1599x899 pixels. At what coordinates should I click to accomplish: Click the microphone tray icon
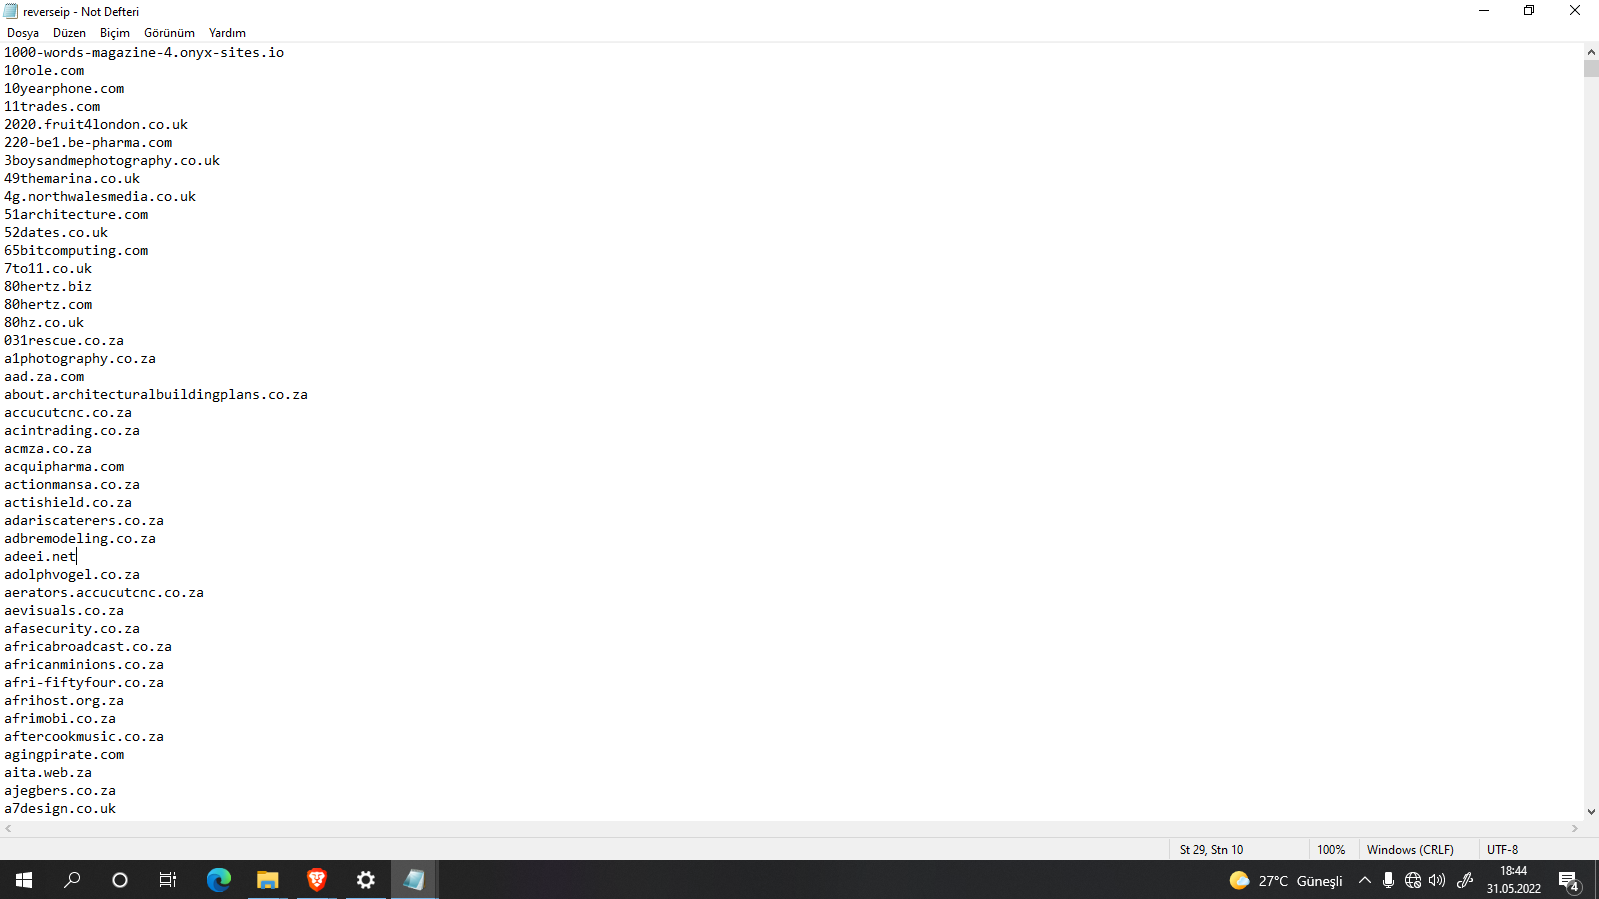click(1388, 881)
